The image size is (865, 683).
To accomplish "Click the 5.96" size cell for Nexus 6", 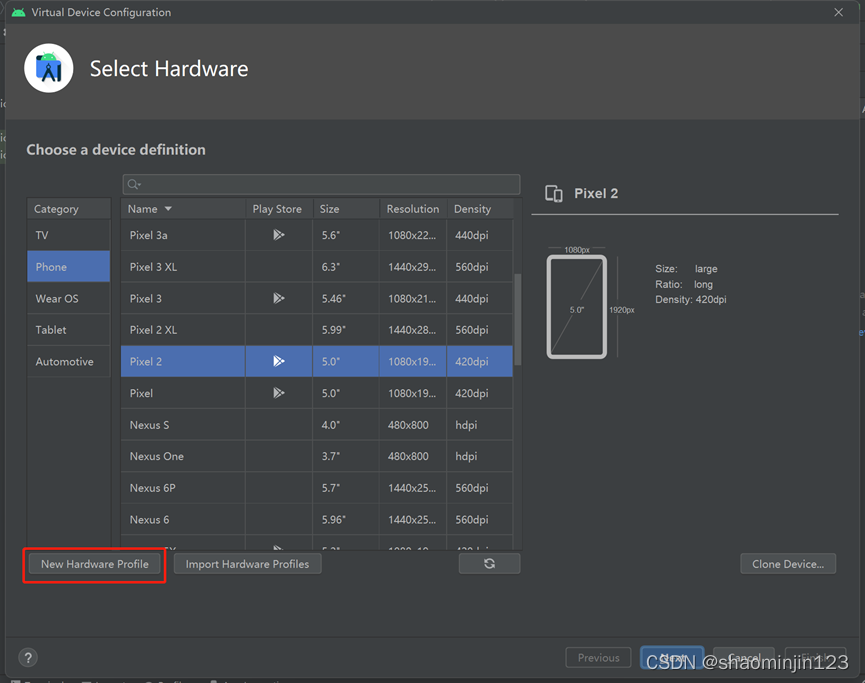I will pos(346,520).
